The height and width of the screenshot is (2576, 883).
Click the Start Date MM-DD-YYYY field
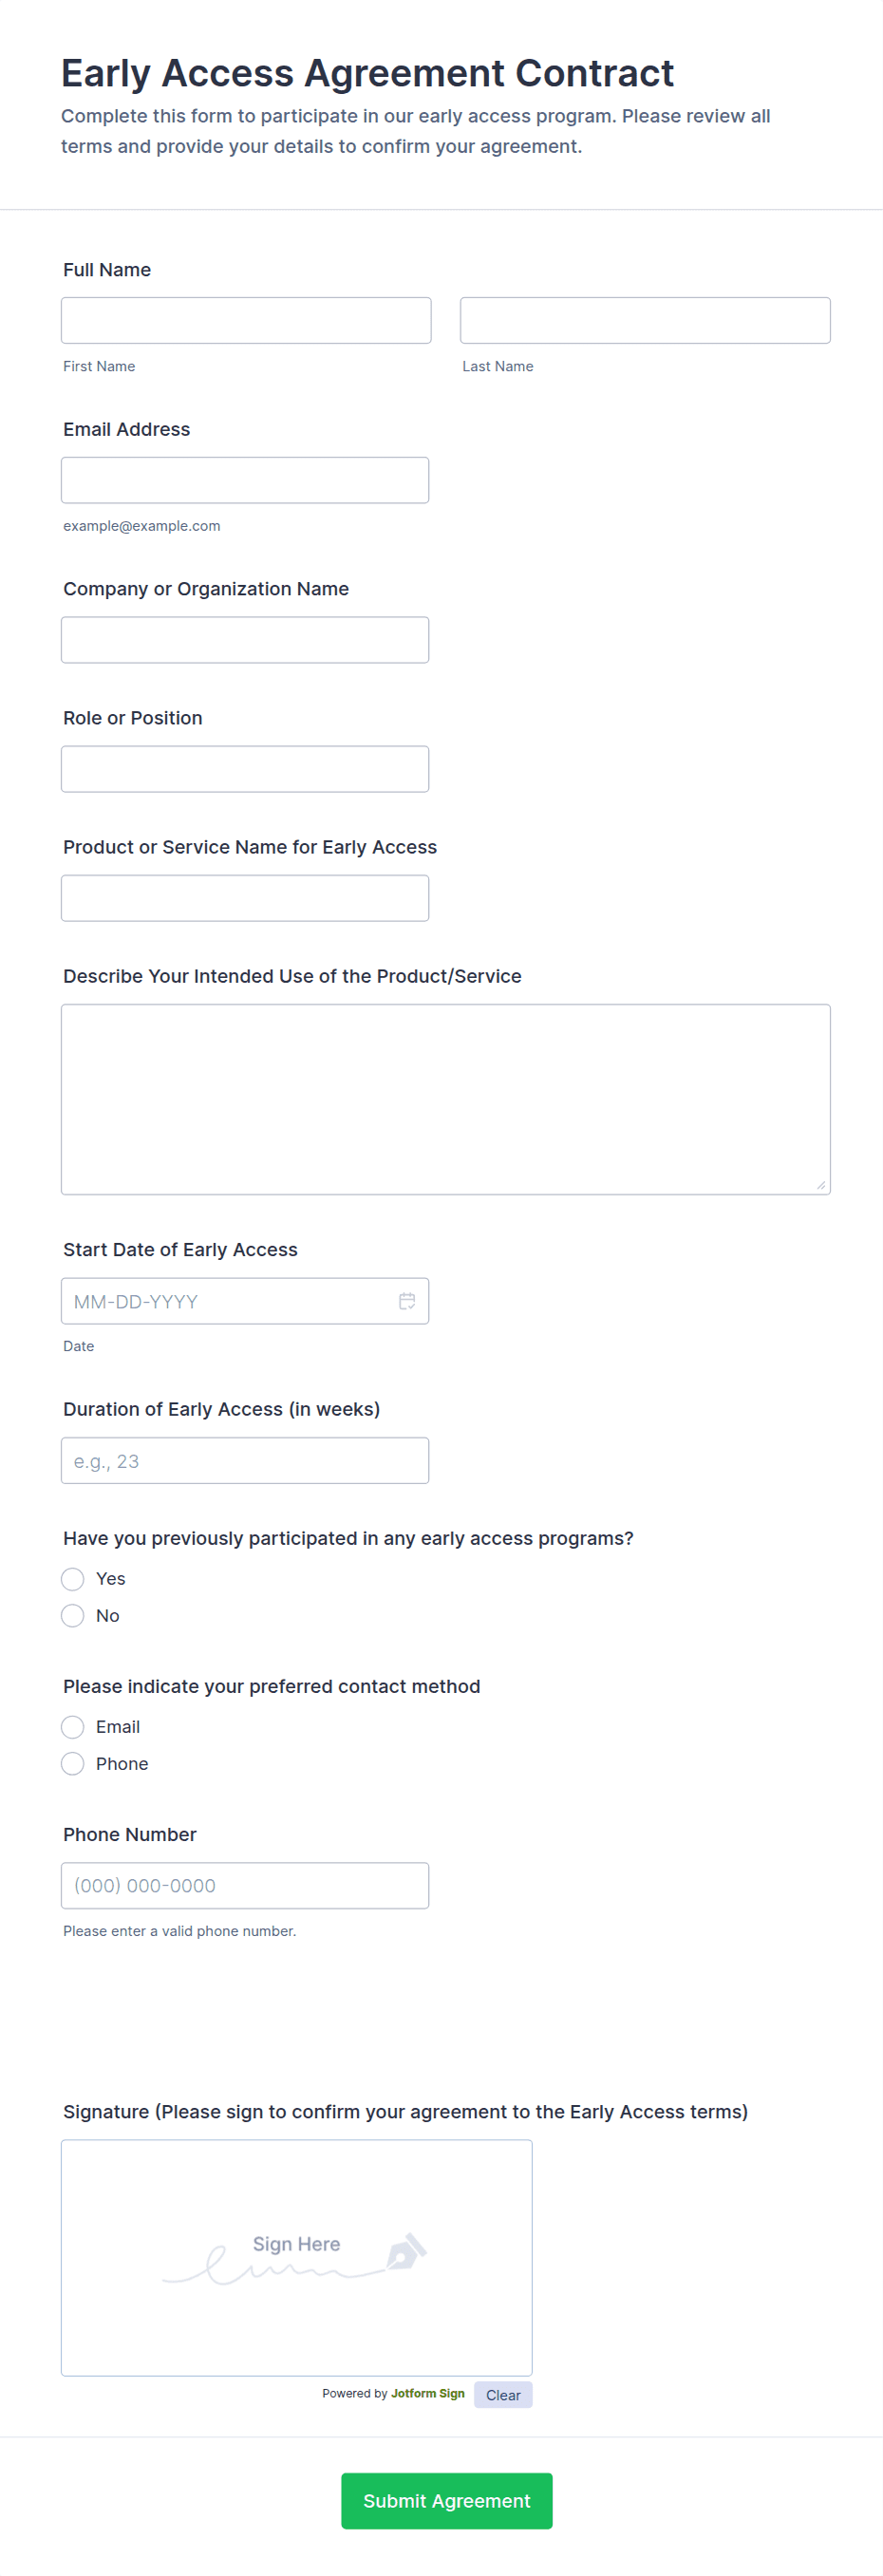[x=225, y=1301]
